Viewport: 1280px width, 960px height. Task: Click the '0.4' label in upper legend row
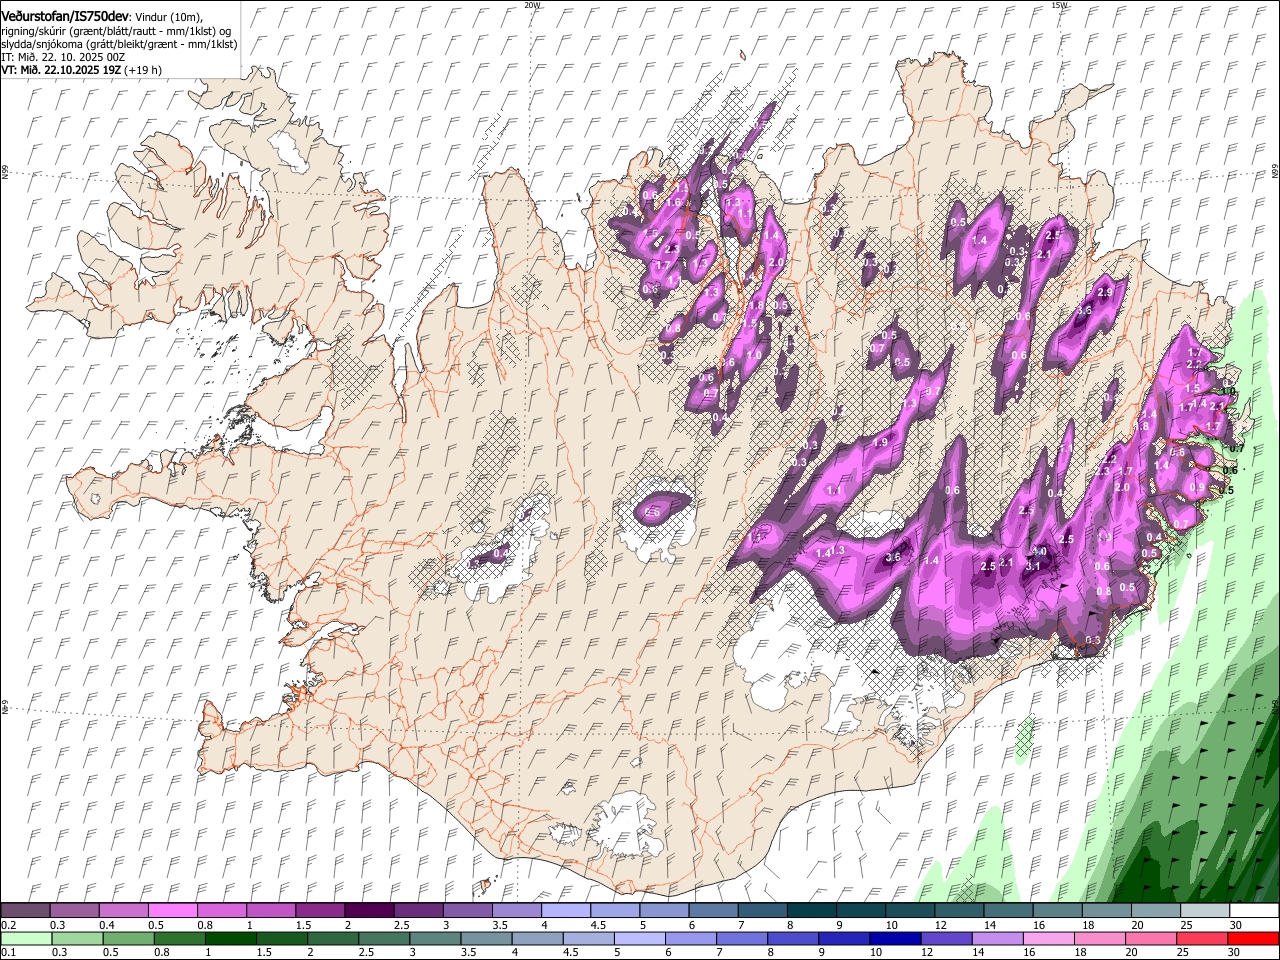point(108,925)
